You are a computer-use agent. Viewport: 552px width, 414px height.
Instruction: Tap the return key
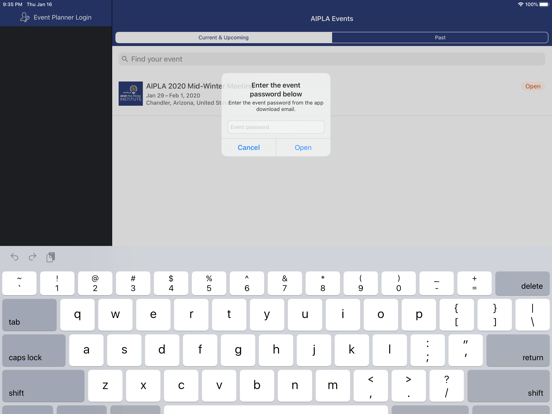tap(518, 350)
